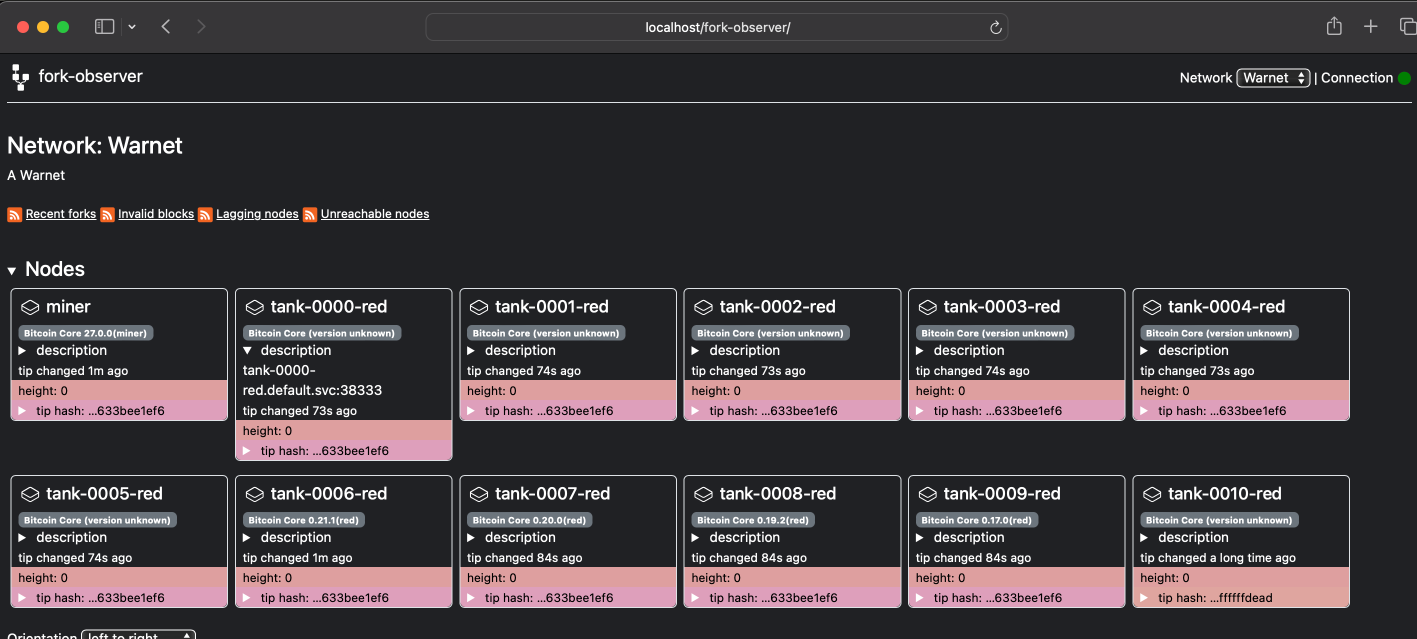Click the RSS icon beside Lagging nodes
1417x639 pixels.
click(205, 215)
